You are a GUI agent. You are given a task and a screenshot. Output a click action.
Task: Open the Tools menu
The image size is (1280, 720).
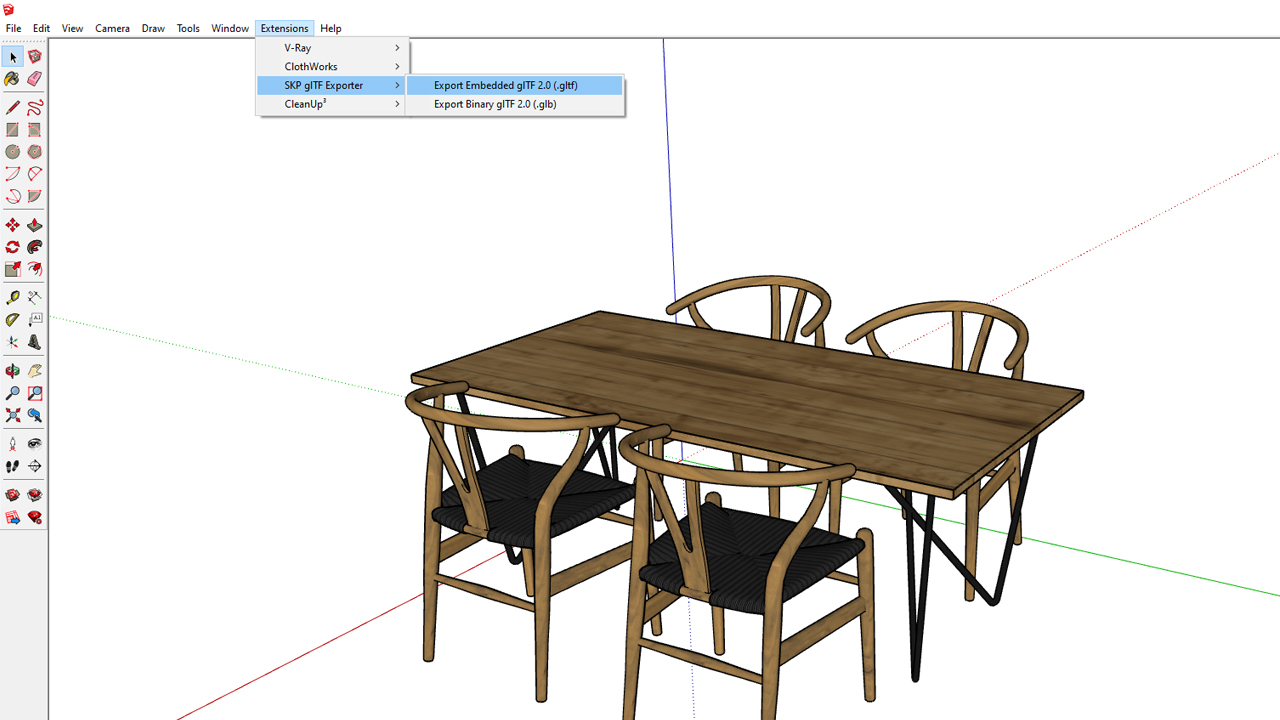click(188, 28)
